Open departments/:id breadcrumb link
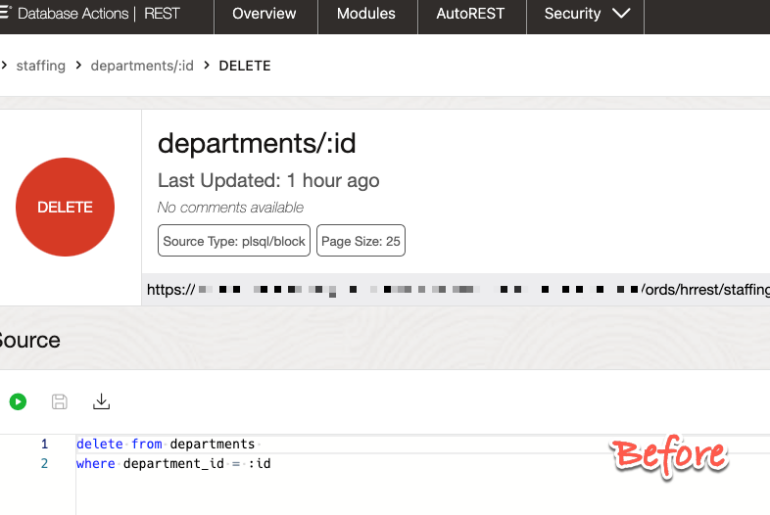The image size is (770, 515). (x=142, y=65)
